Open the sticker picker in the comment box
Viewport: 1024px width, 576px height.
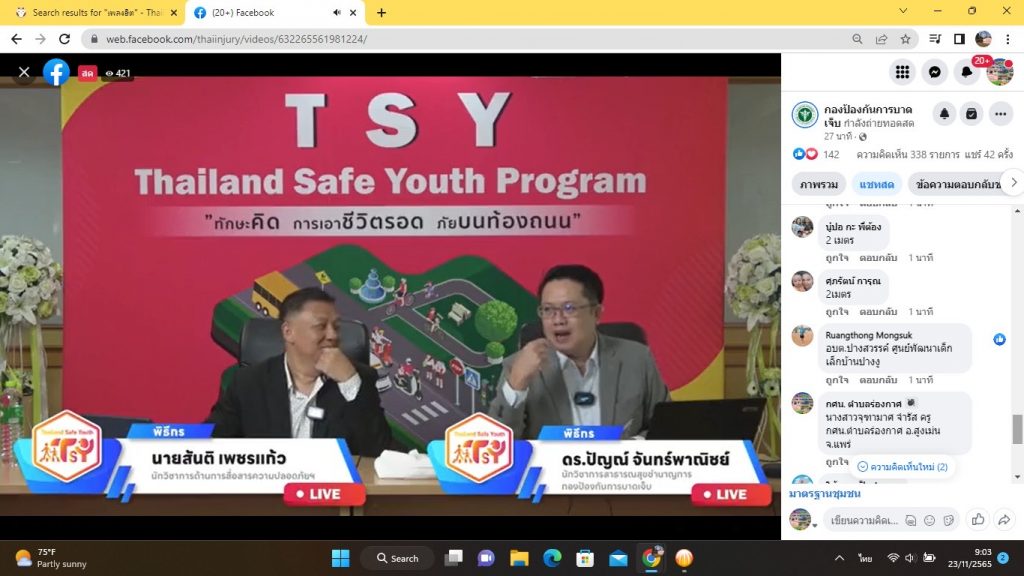948,520
